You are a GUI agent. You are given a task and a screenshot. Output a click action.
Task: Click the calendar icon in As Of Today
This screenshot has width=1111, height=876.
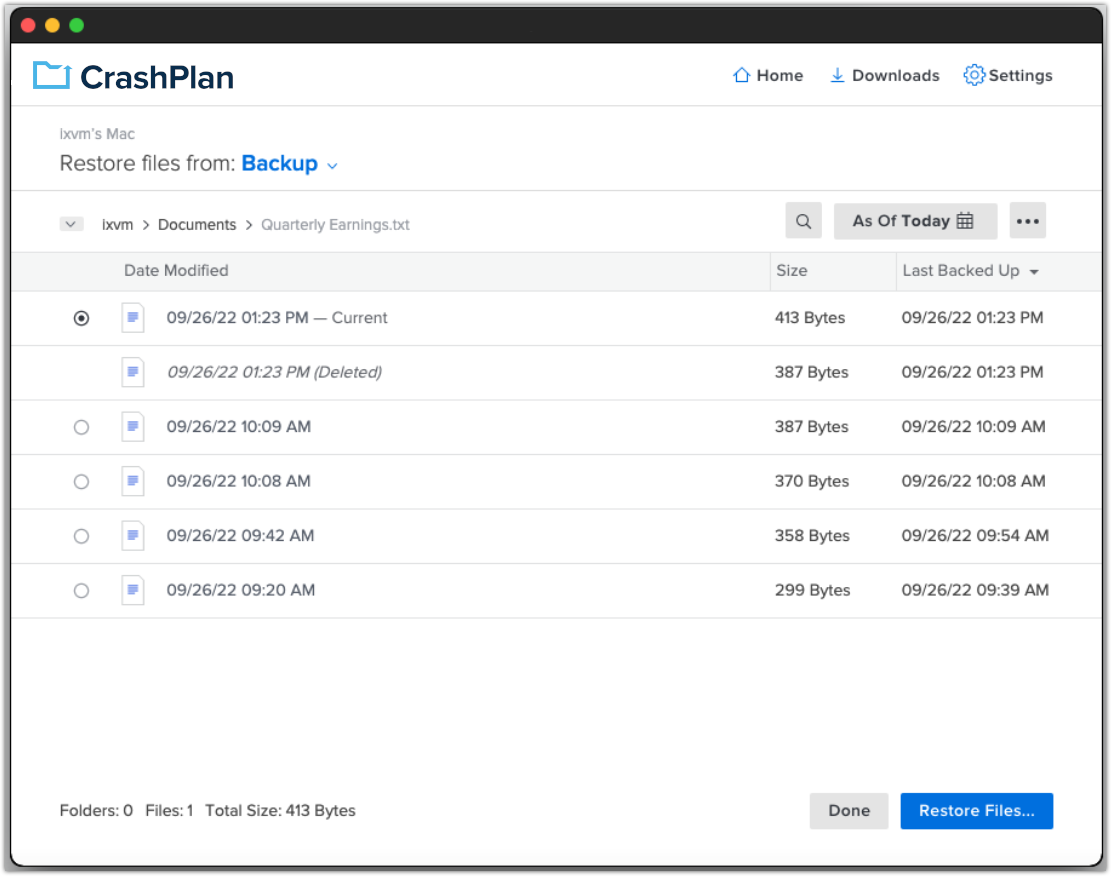[965, 221]
